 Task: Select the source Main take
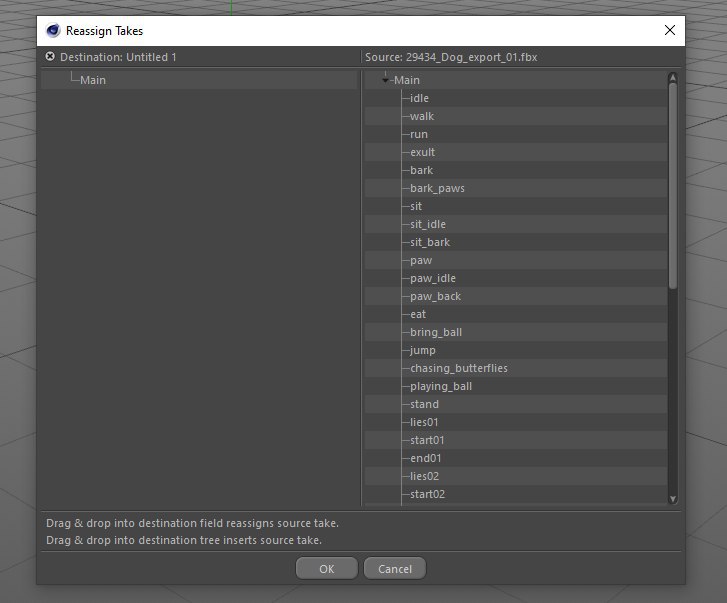(407, 80)
